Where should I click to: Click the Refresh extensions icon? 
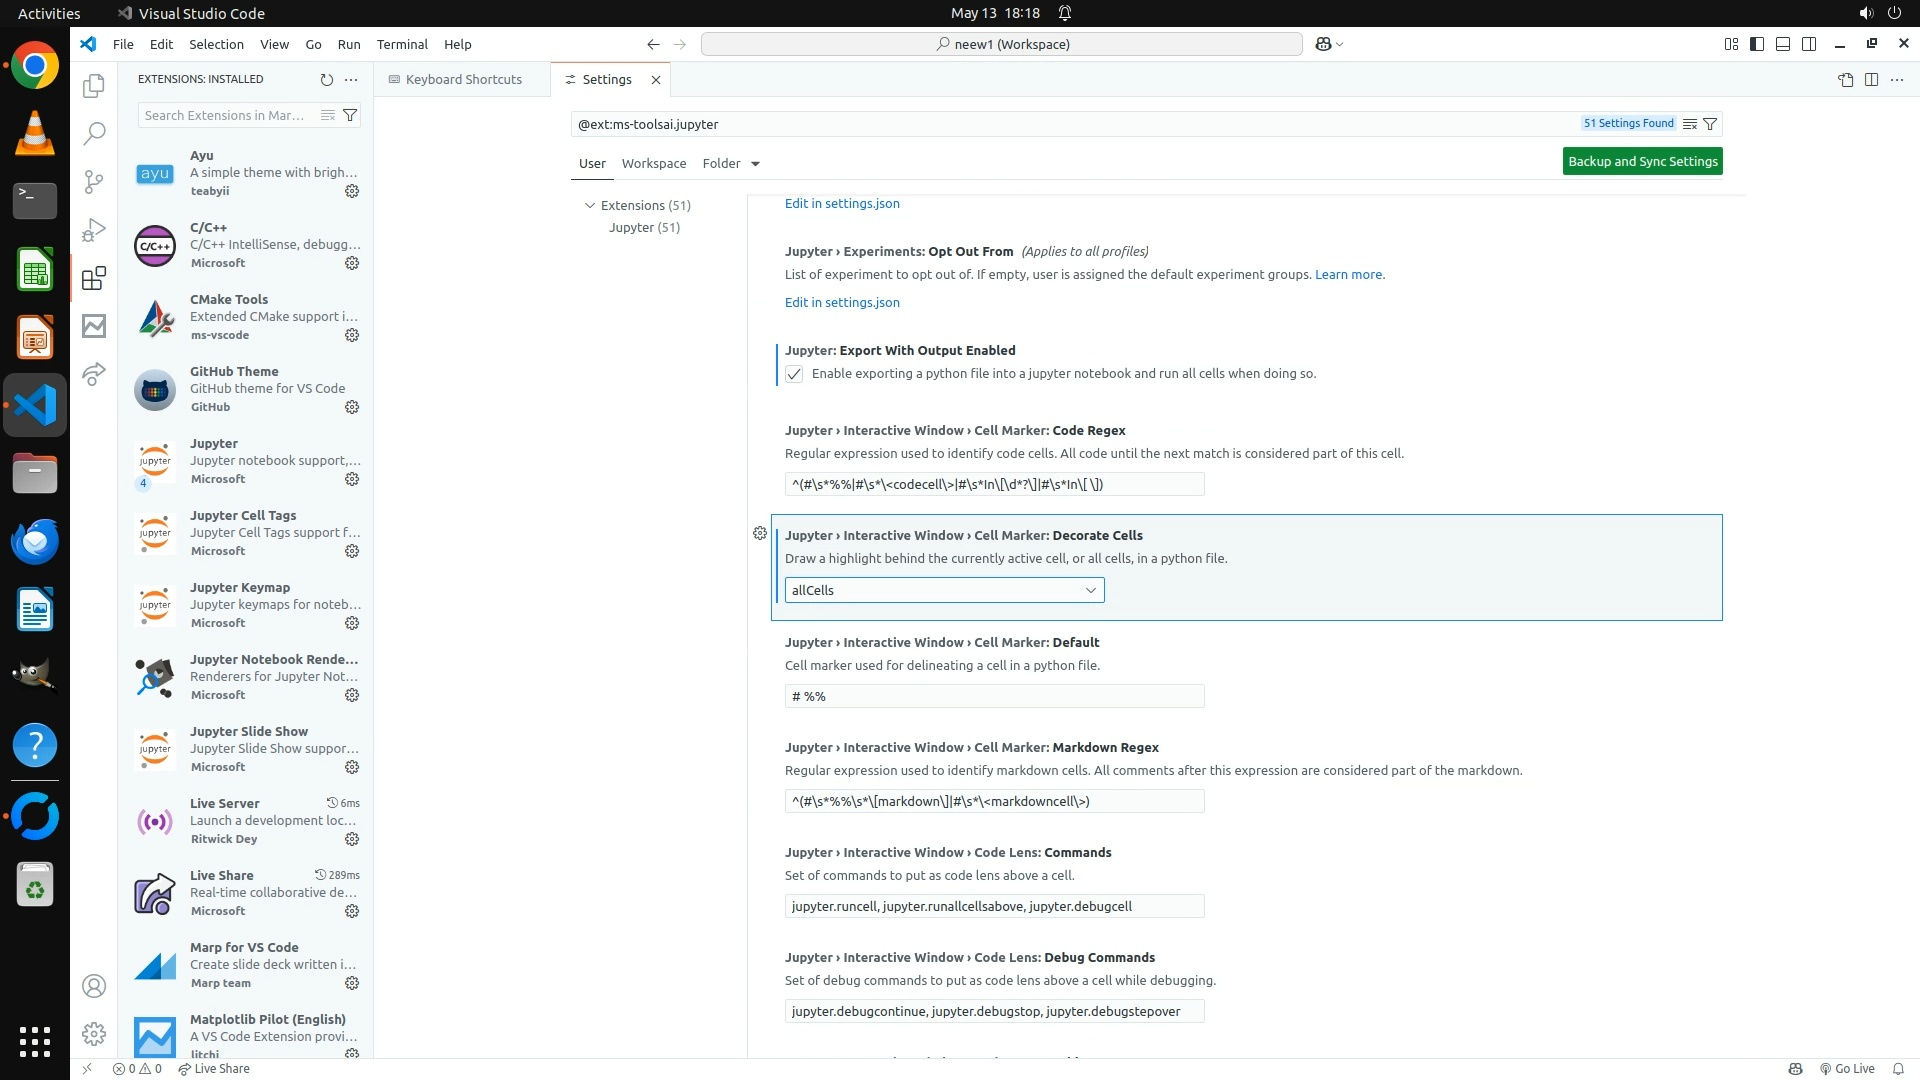[x=326, y=79]
